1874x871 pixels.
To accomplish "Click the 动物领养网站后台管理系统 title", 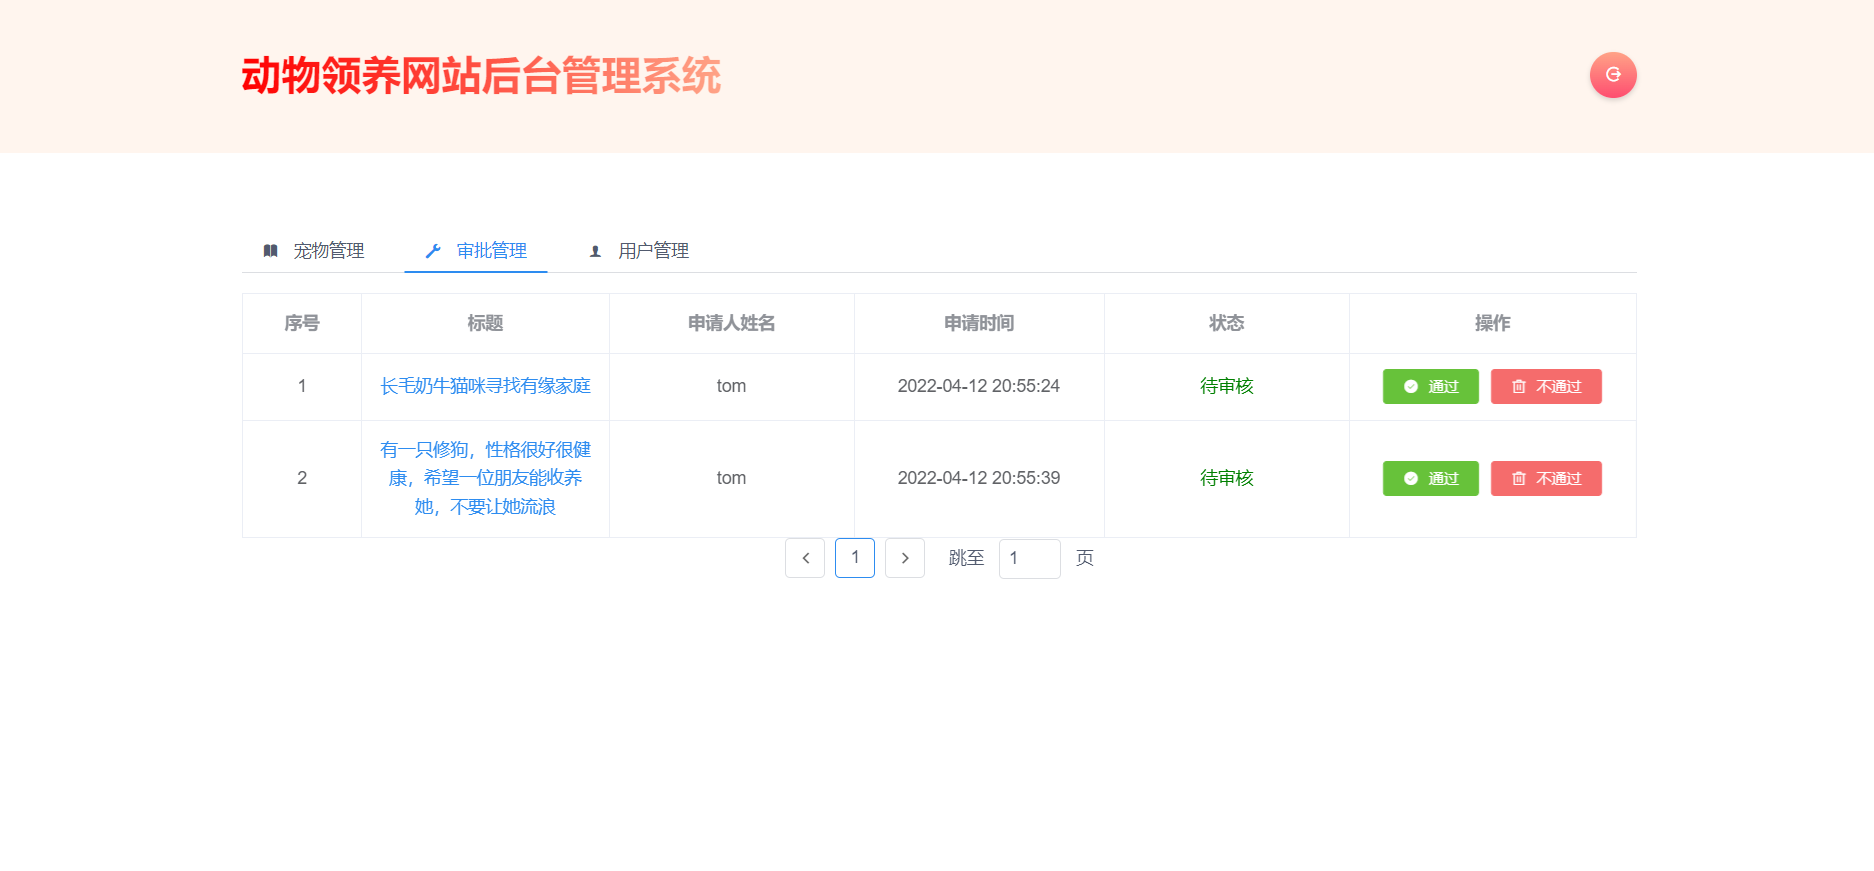I will pyautogui.click(x=481, y=76).
